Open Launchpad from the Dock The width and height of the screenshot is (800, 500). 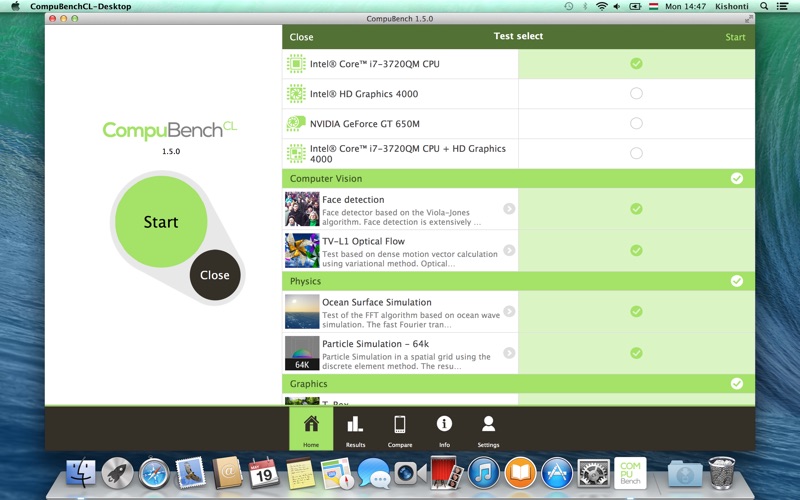[117, 472]
